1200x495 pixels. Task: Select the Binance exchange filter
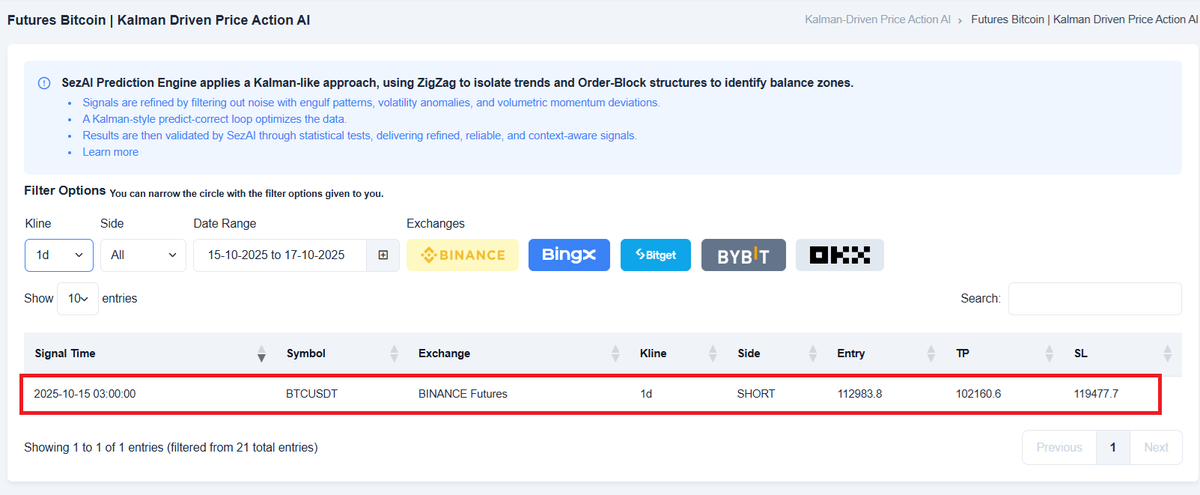(x=462, y=255)
